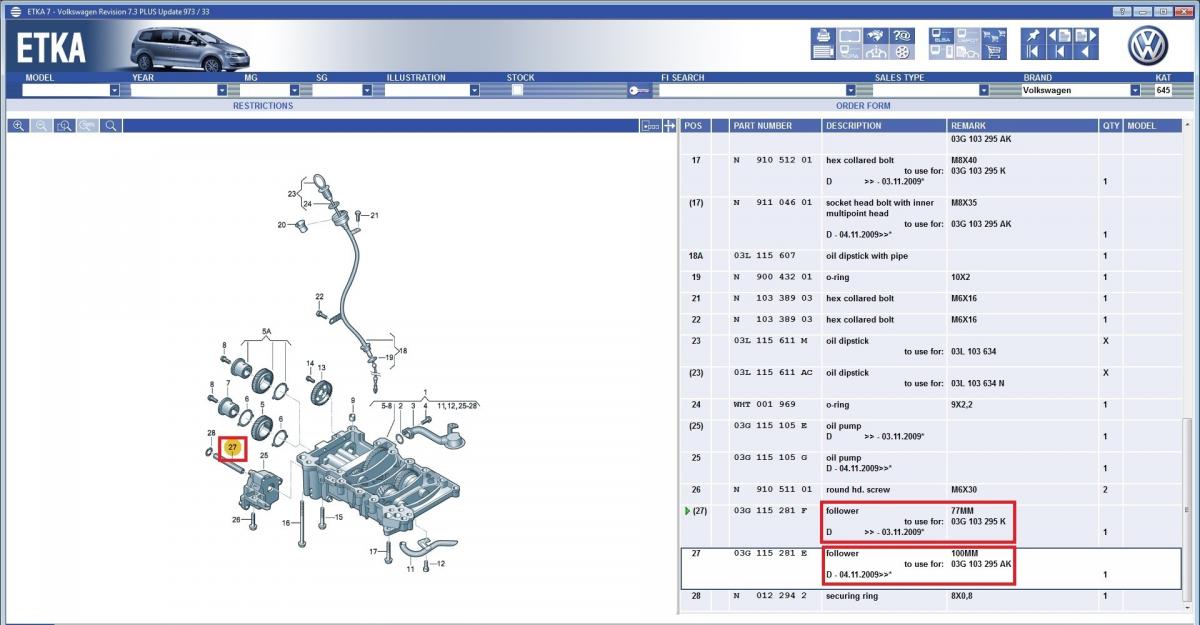Viewport: 1200px width, 625px height.
Task: Select the 'oil dipstick with pipe' row
Action: pyautogui.click(x=930, y=256)
